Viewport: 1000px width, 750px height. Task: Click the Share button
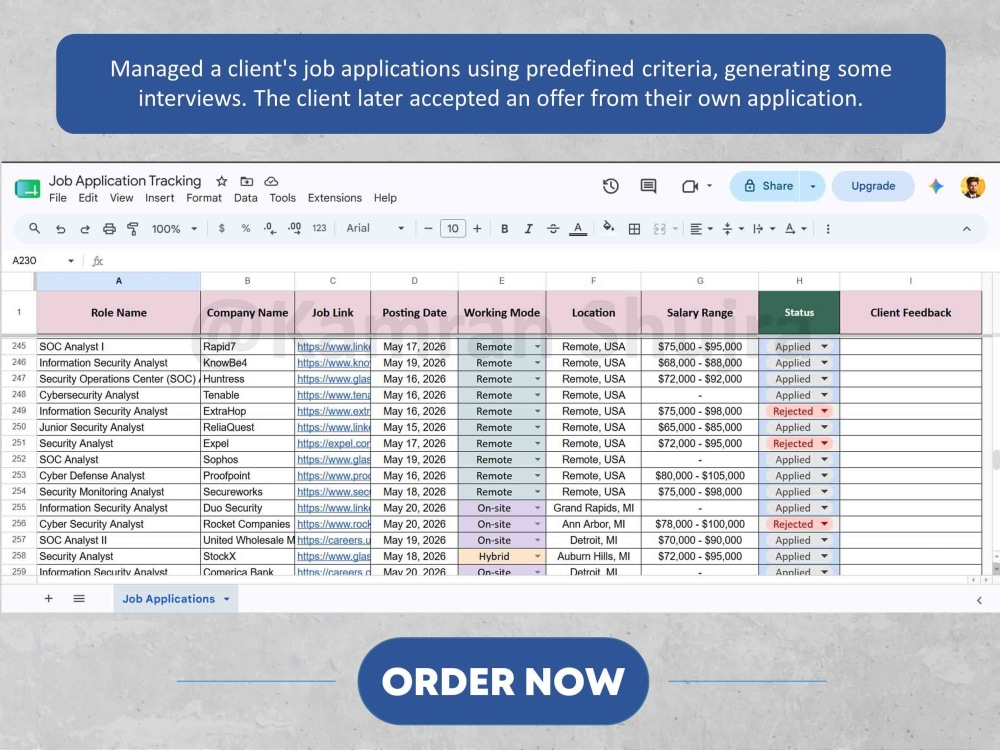click(x=767, y=186)
